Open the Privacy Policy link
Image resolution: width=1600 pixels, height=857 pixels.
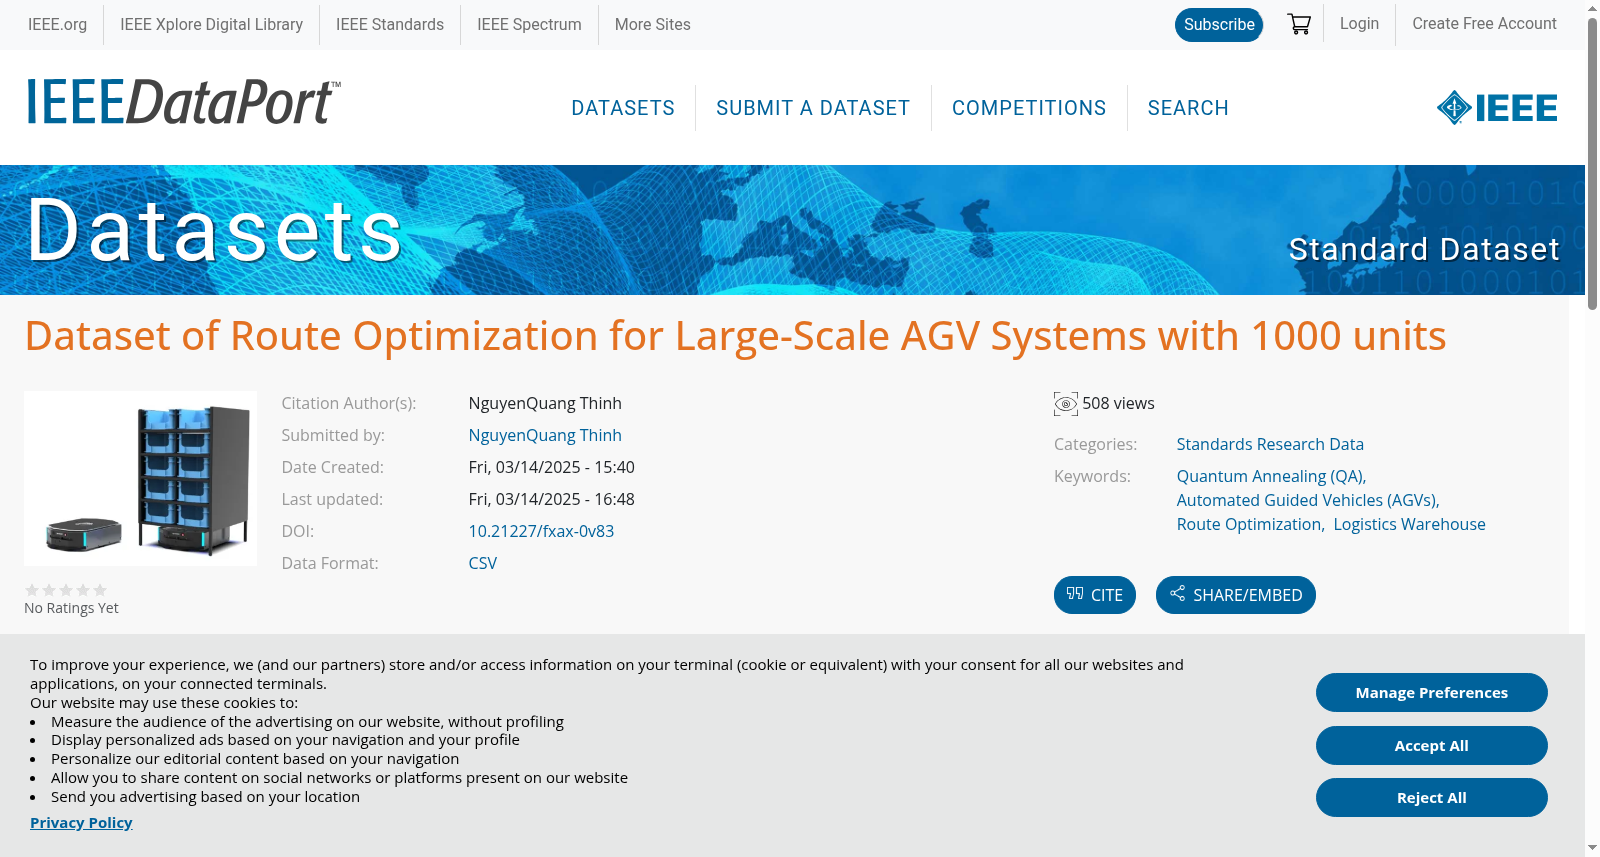[x=81, y=822]
